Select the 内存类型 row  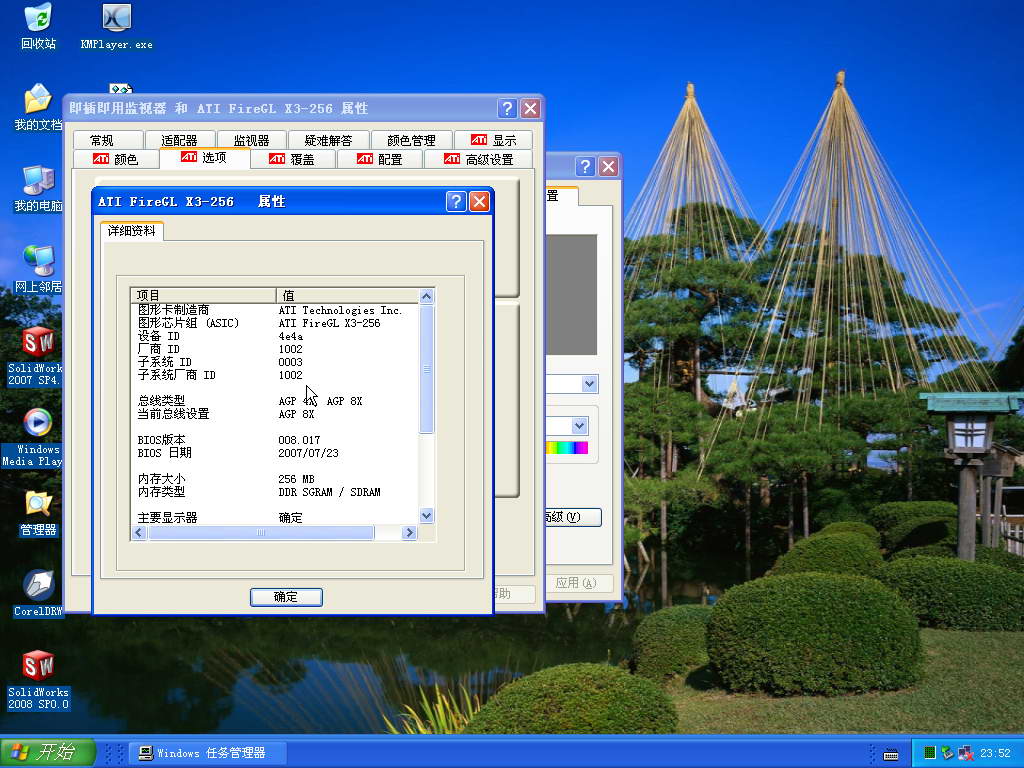tap(274, 492)
